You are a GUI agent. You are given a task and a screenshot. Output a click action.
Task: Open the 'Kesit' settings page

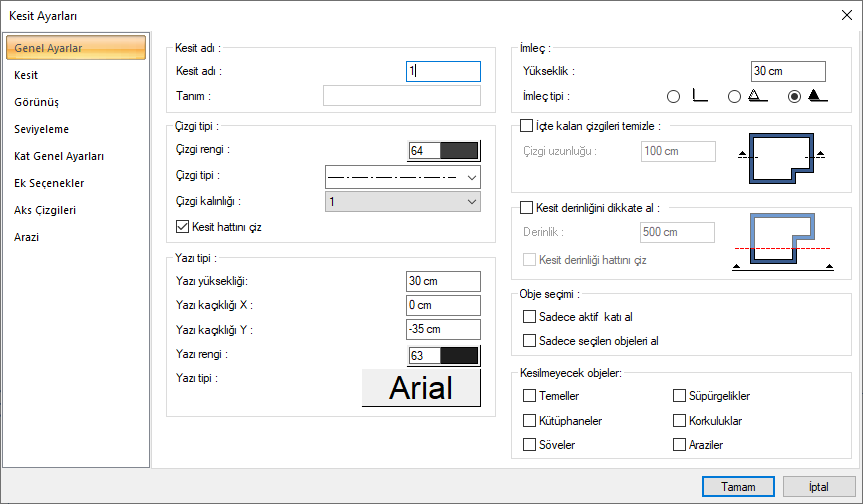coord(27,75)
